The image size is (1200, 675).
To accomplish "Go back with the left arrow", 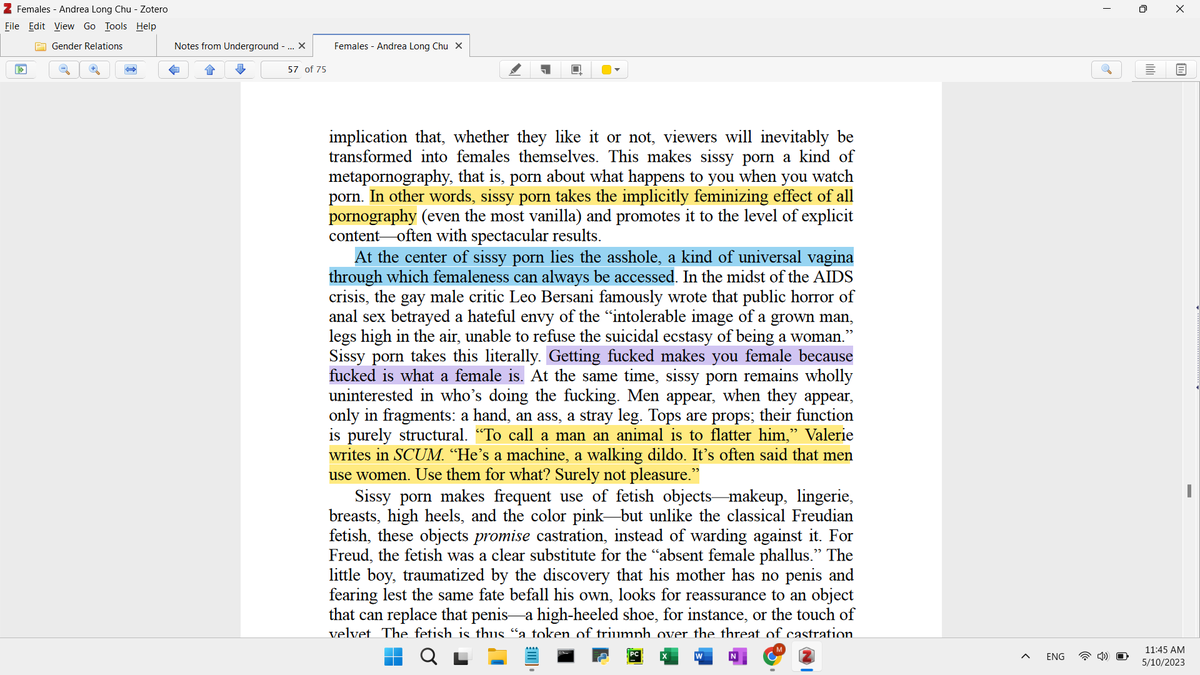I will pyautogui.click(x=175, y=70).
